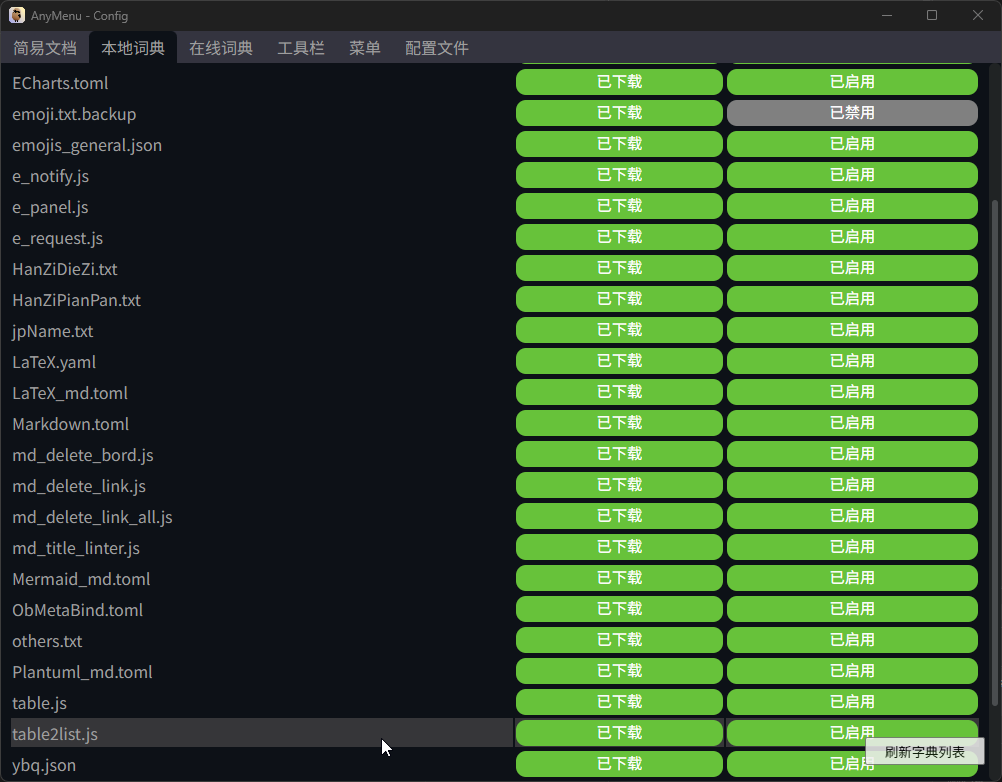Select the highlighted table2list.js row
Viewport: 1002px width, 782px height.
pyautogui.click(x=262, y=733)
